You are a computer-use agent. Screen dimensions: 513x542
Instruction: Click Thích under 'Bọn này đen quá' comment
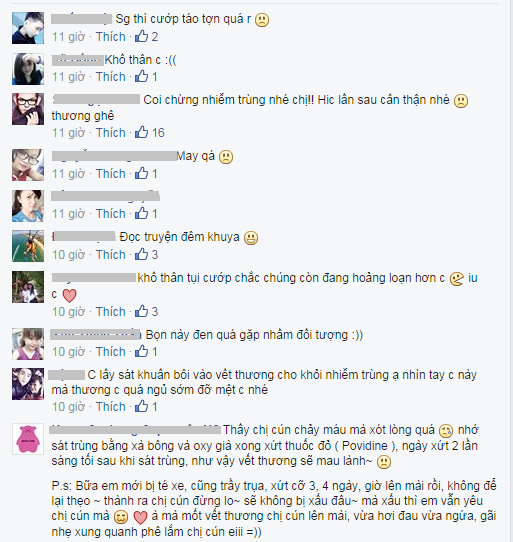tap(111, 352)
